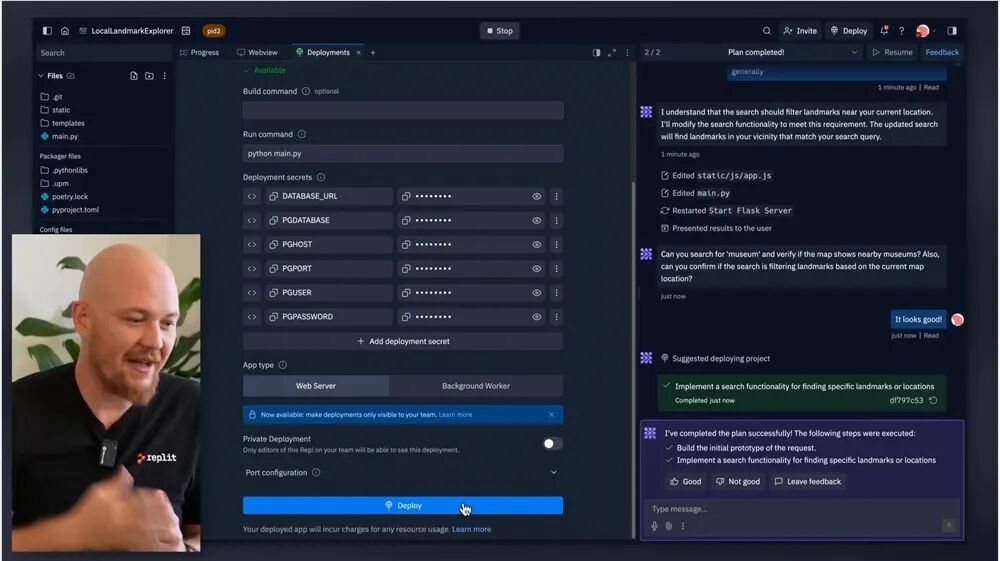Open PGPASSWORD row options menu

coord(556,317)
